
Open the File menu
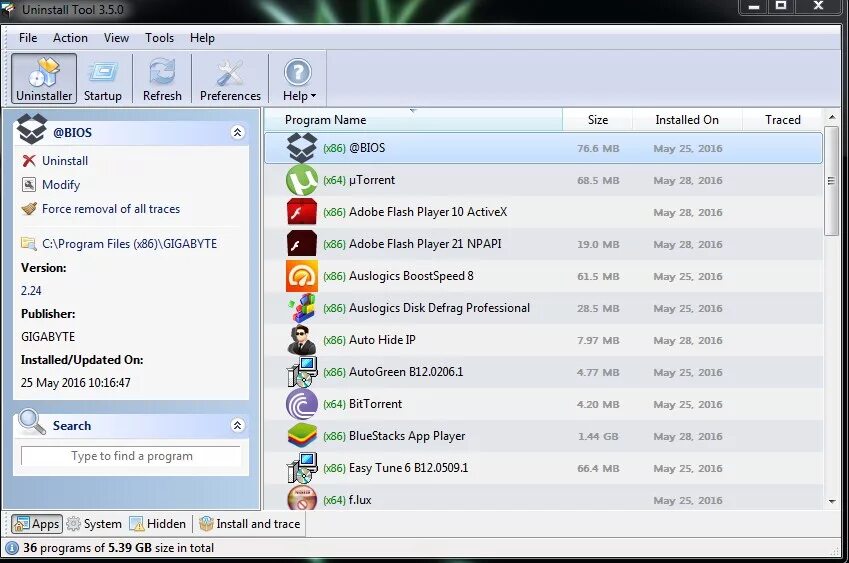click(28, 38)
